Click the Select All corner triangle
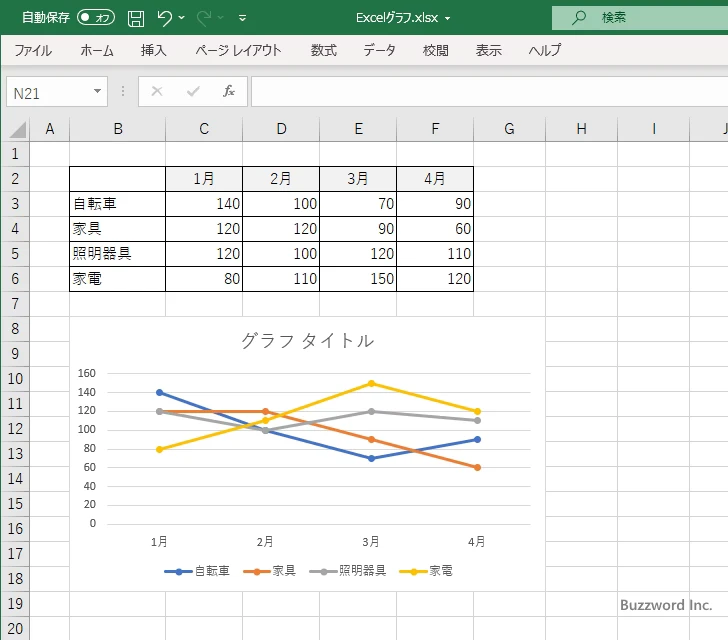This screenshot has height=640, width=728. click(x=17, y=129)
